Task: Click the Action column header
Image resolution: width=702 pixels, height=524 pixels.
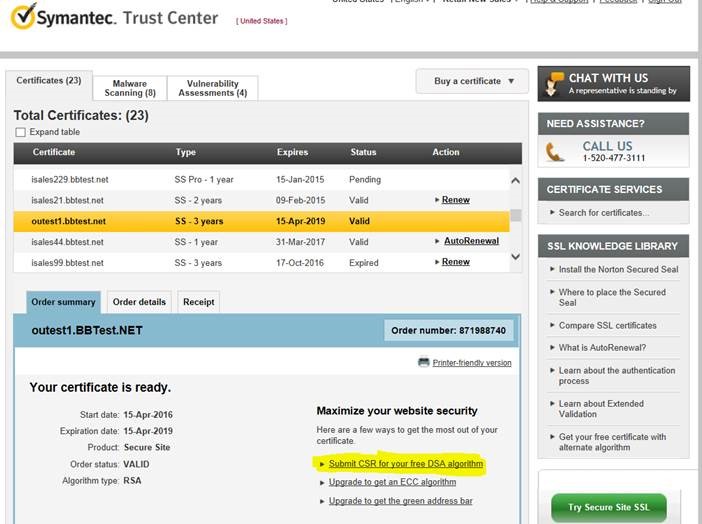Action: click(446, 152)
